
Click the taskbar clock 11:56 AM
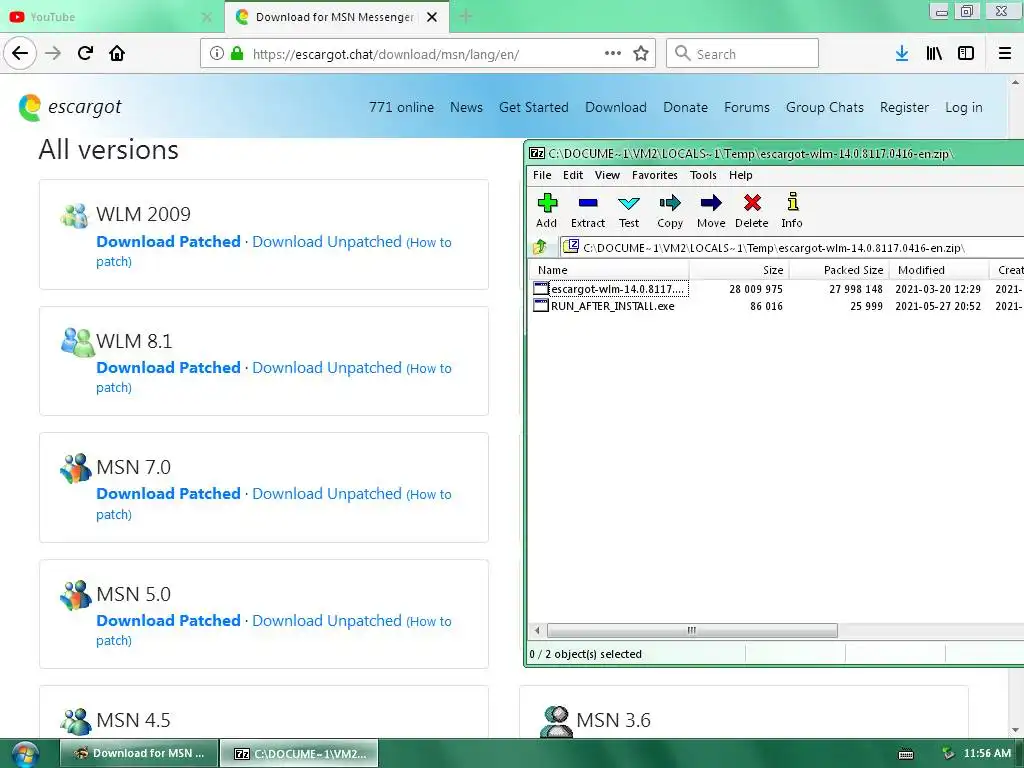(987, 753)
